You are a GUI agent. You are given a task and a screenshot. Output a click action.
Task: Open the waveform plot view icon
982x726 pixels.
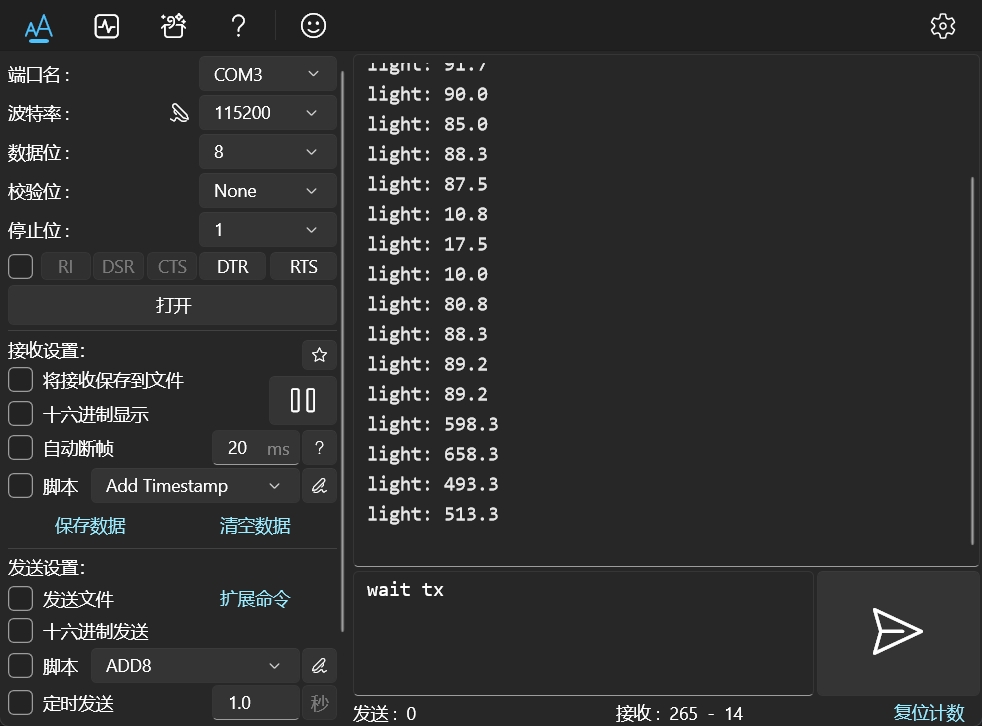(x=107, y=26)
